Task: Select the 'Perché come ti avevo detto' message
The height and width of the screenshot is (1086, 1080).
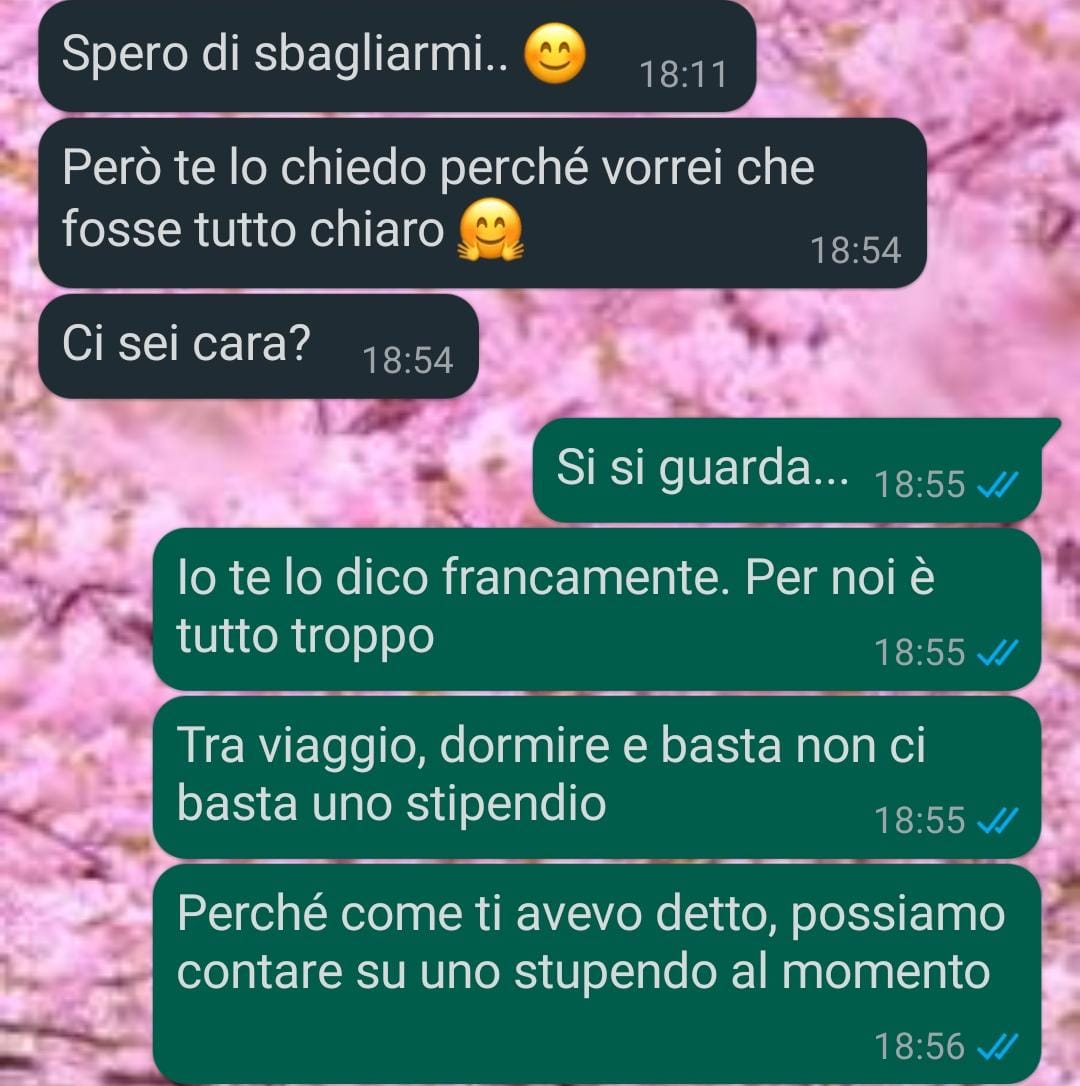Action: (x=597, y=974)
